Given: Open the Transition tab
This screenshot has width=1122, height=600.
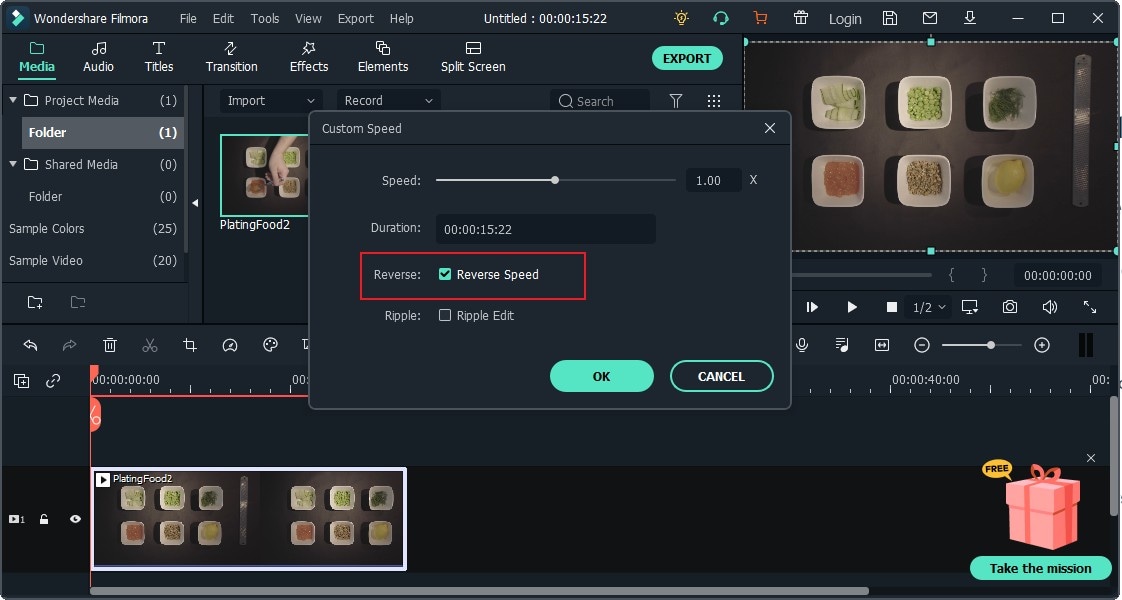Looking at the screenshot, I should coord(231,57).
